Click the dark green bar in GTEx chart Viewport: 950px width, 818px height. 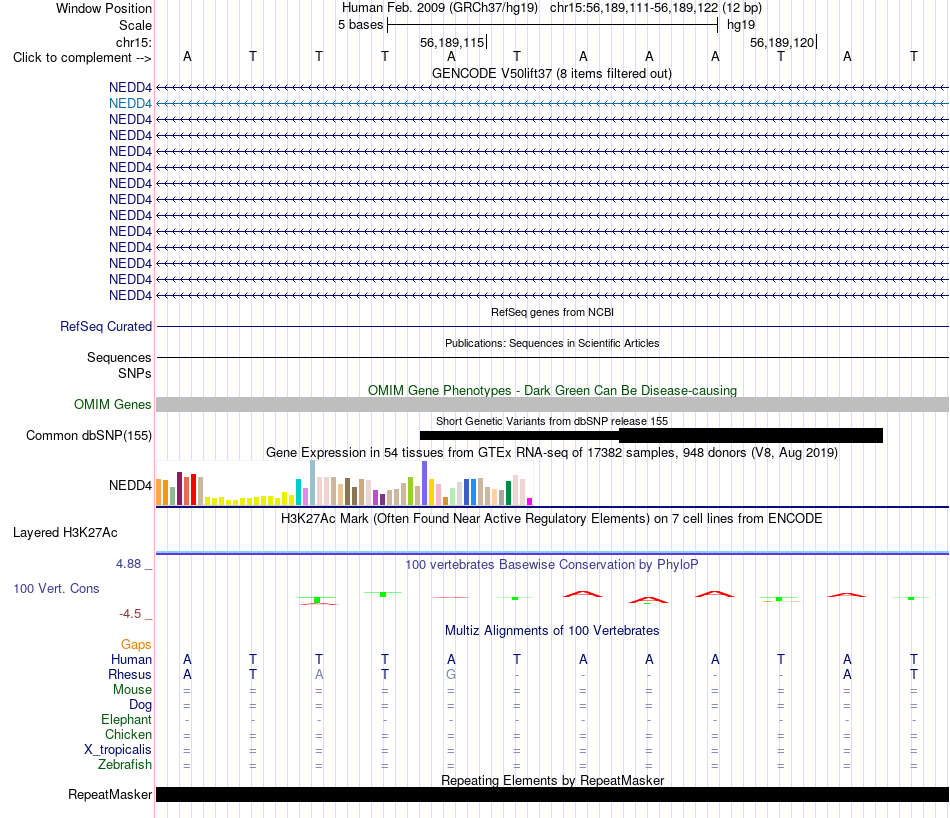pyautogui.click(x=508, y=493)
